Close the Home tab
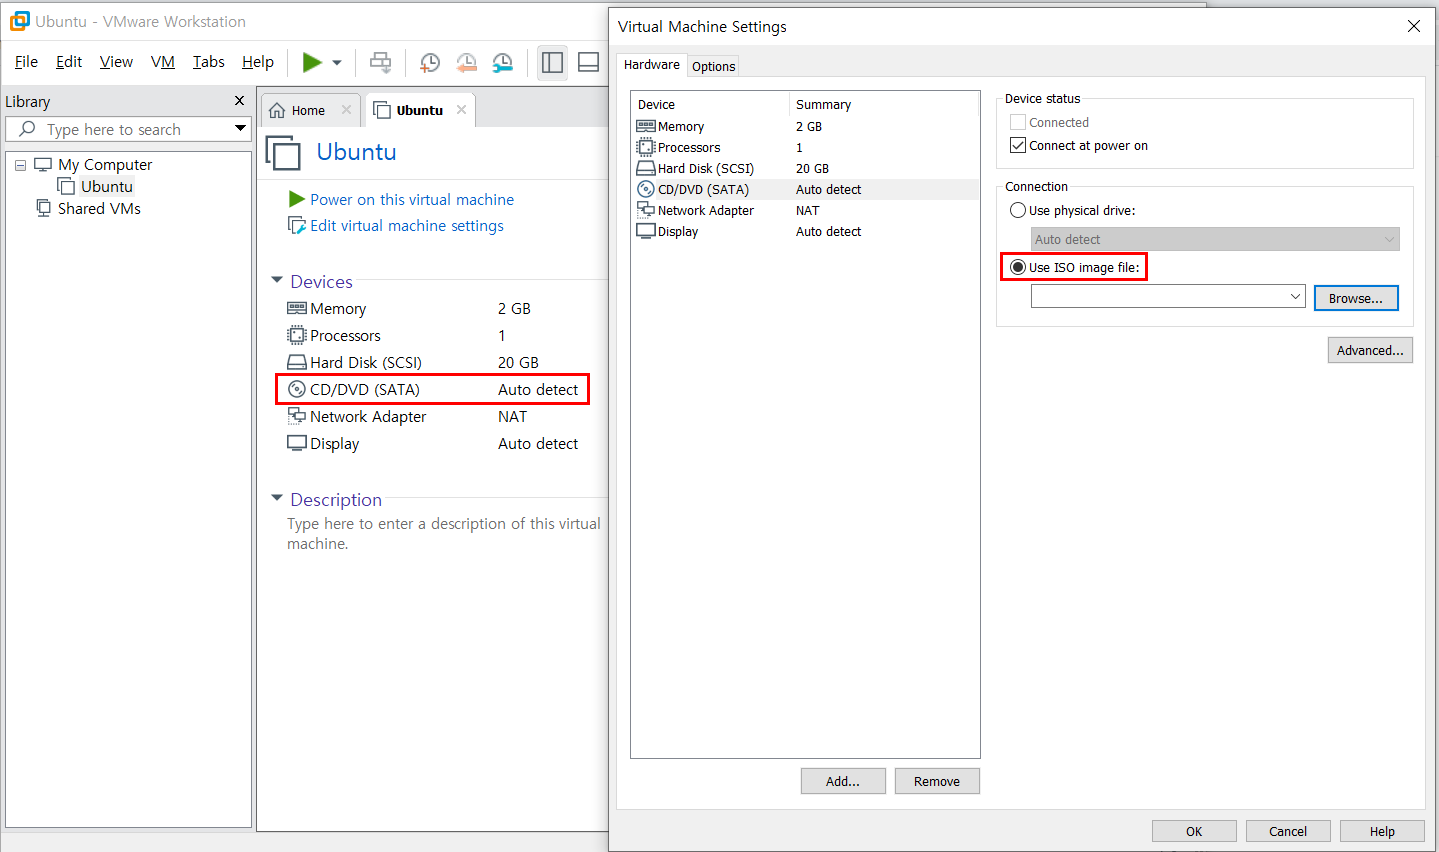 [x=346, y=109]
